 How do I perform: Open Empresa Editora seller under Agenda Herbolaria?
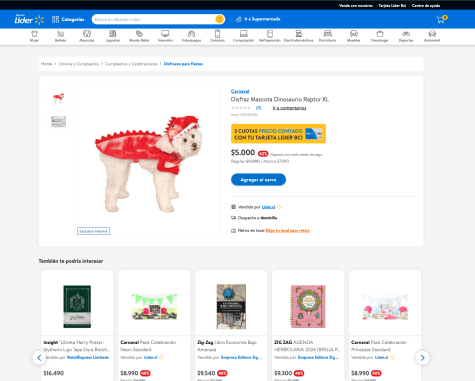pos(318,357)
